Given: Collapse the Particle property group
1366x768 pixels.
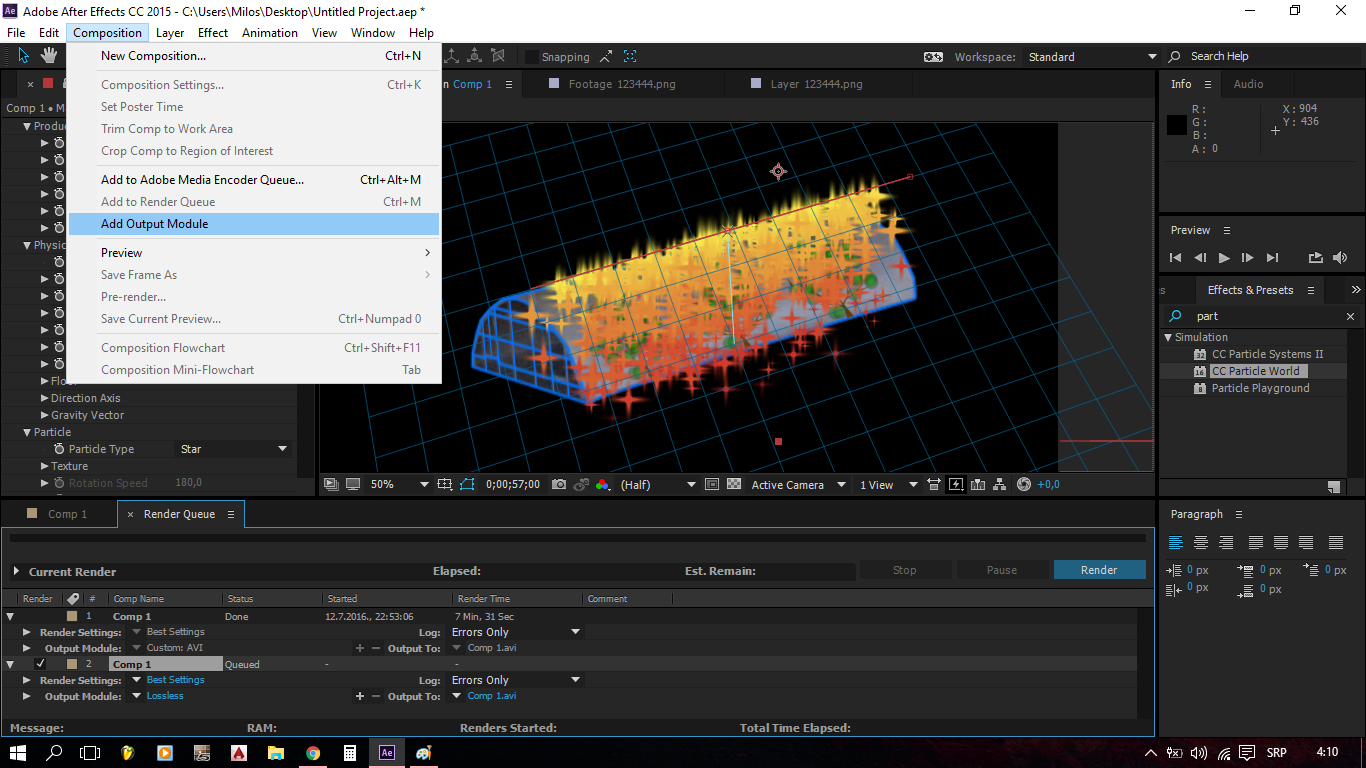Looking at the screenshot, I should tap(27, 432).
